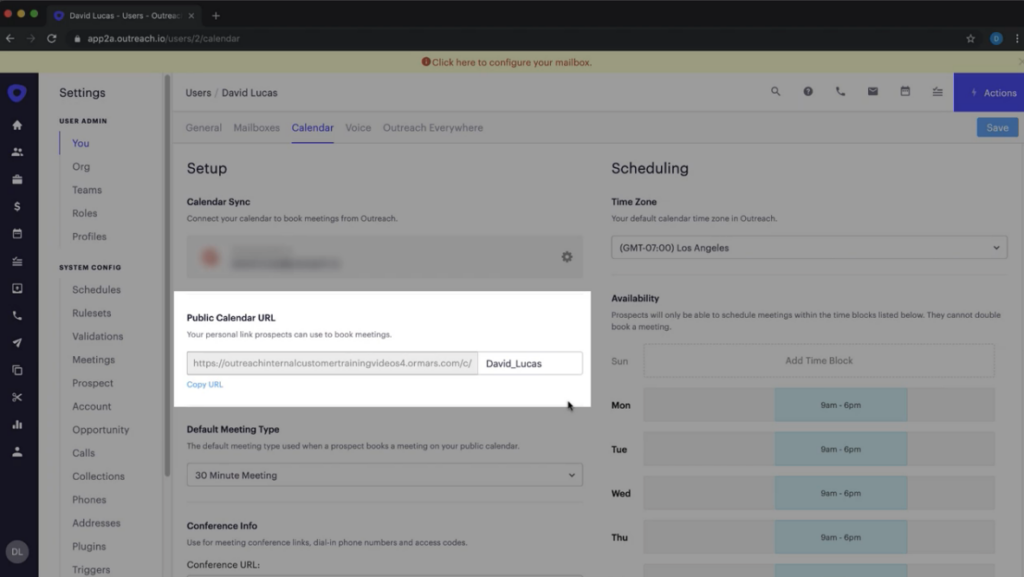Switch to the Voice tab
Viewport: 1024px width, 577px height.
358,128
